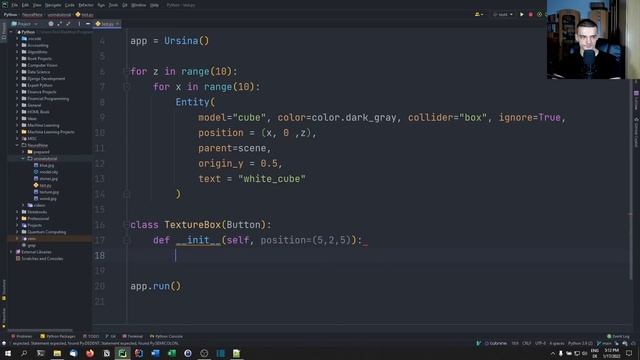
Task: Open the Terminal tool window
Action: pyautogui.click(x=133, y=336)
